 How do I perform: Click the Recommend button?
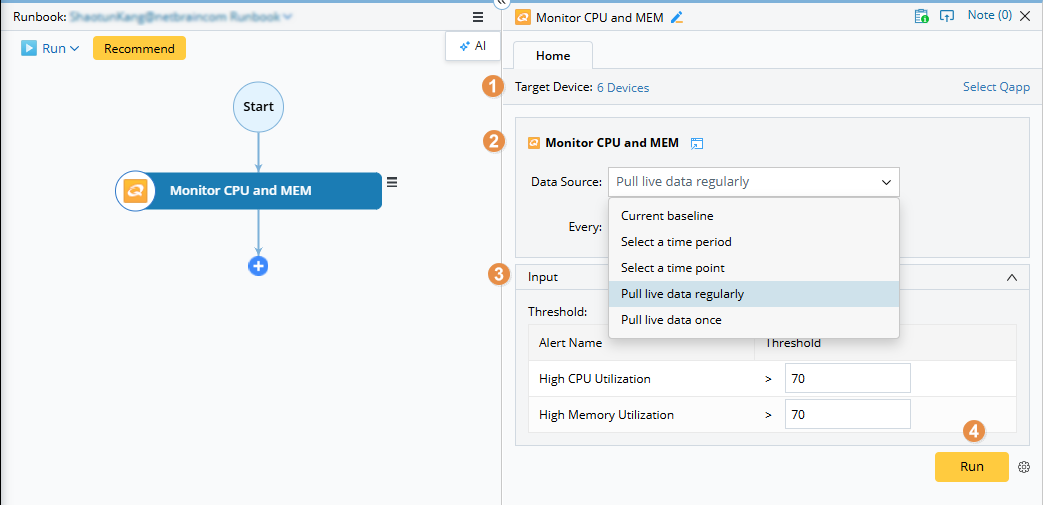point(139,48)
